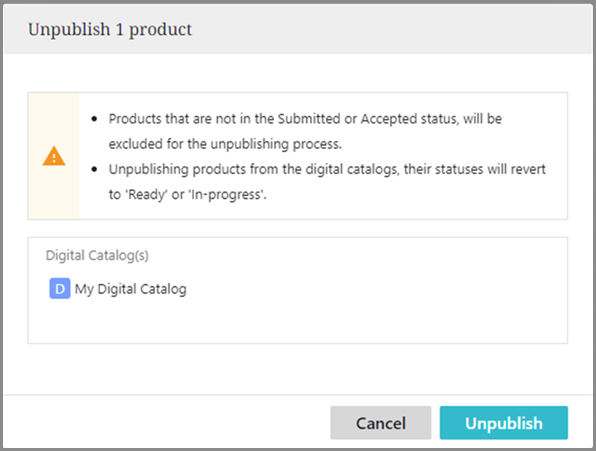Click the blank area above the warning box
596x451 pixels.
coord(298,73)
